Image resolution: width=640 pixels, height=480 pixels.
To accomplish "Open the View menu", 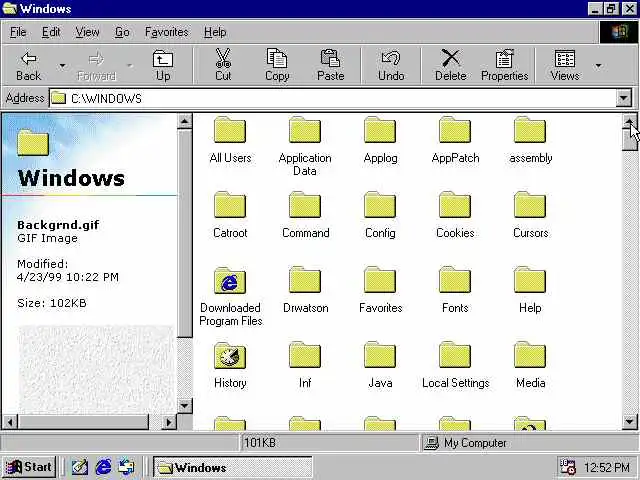I will pos(87,32).
